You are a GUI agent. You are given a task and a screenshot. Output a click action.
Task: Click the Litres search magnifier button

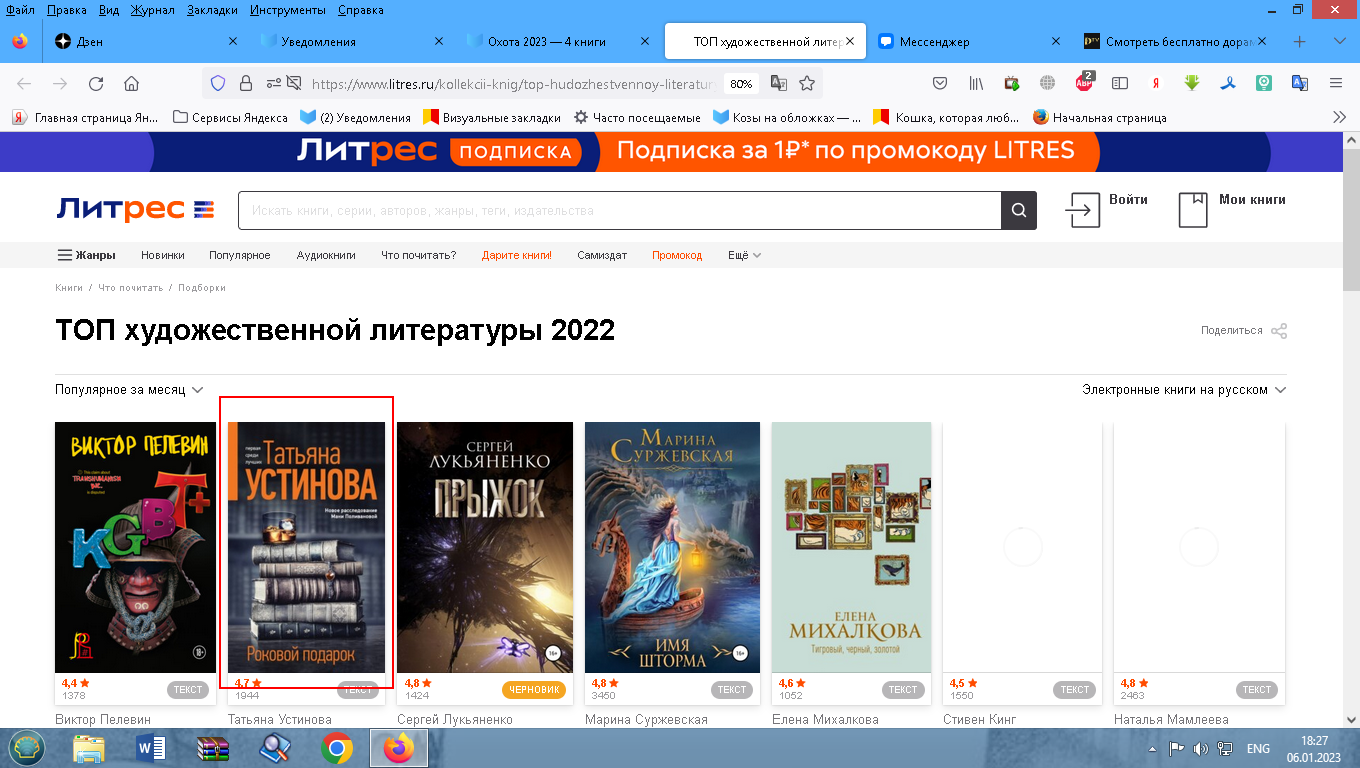[1018, 210]
